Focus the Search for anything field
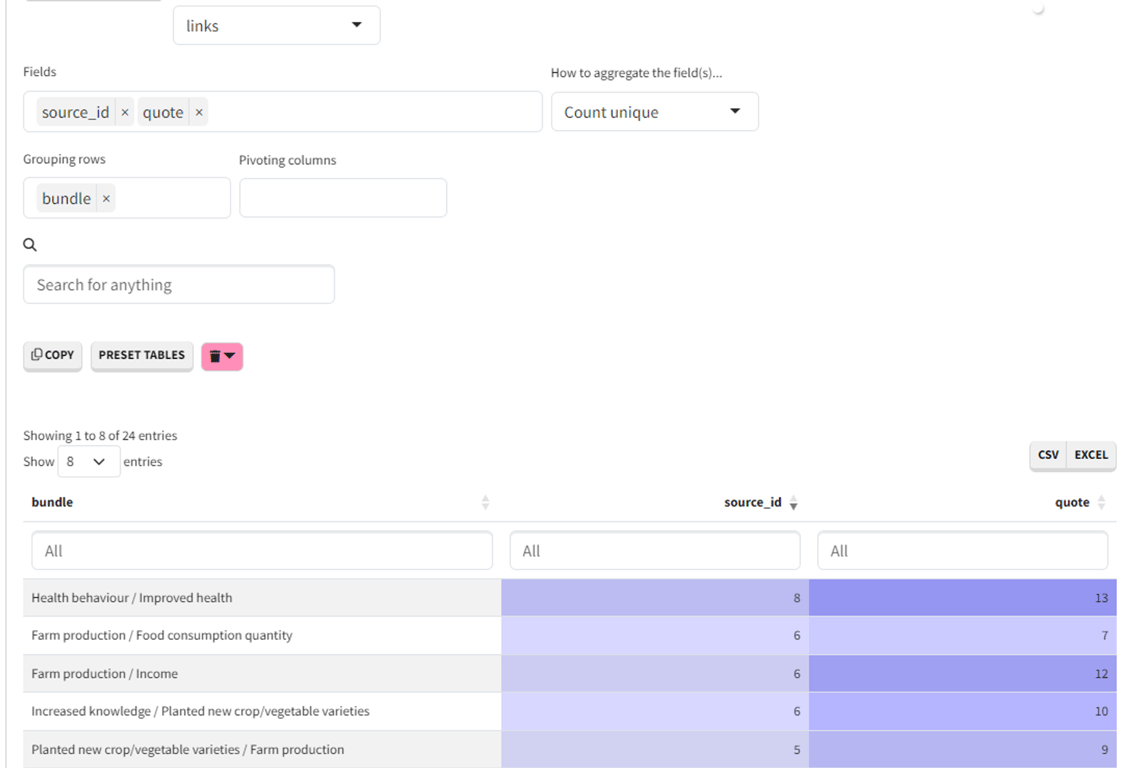1131x768 pixels. point(179,285)
